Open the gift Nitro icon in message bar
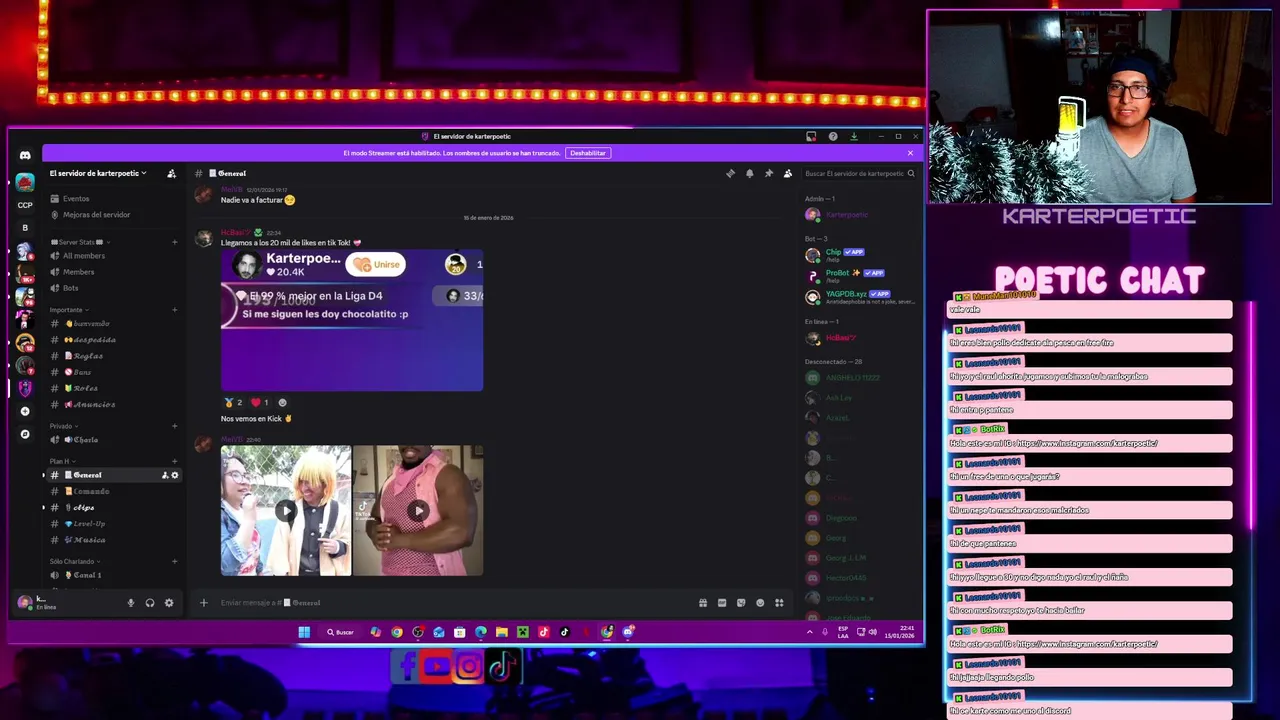 [x=703, y=603]
